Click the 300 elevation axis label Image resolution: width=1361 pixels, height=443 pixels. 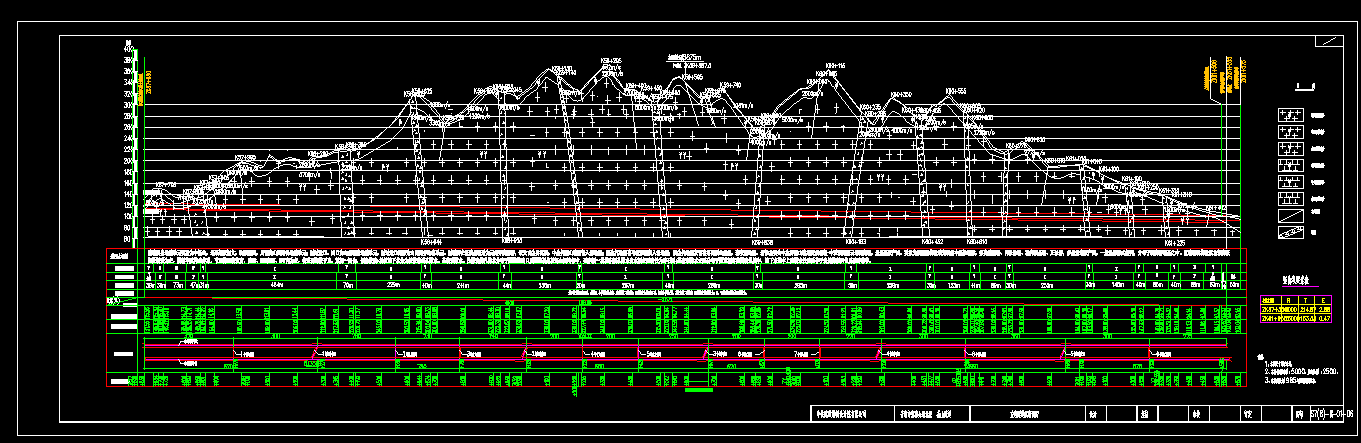(x=127, y=105)
